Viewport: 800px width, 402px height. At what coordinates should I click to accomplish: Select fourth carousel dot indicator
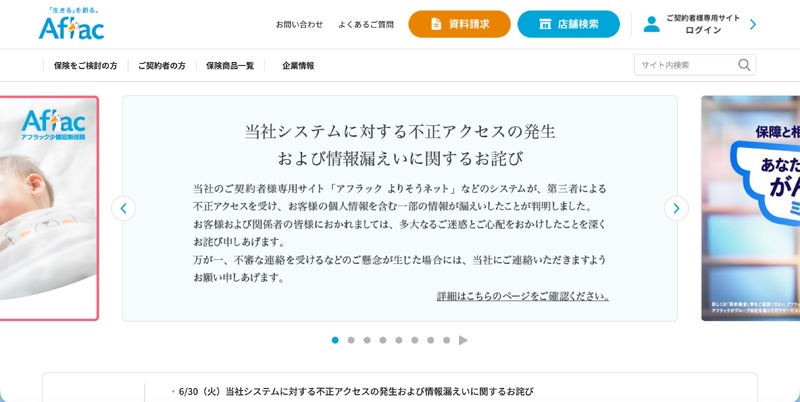[x=383, y=340]
